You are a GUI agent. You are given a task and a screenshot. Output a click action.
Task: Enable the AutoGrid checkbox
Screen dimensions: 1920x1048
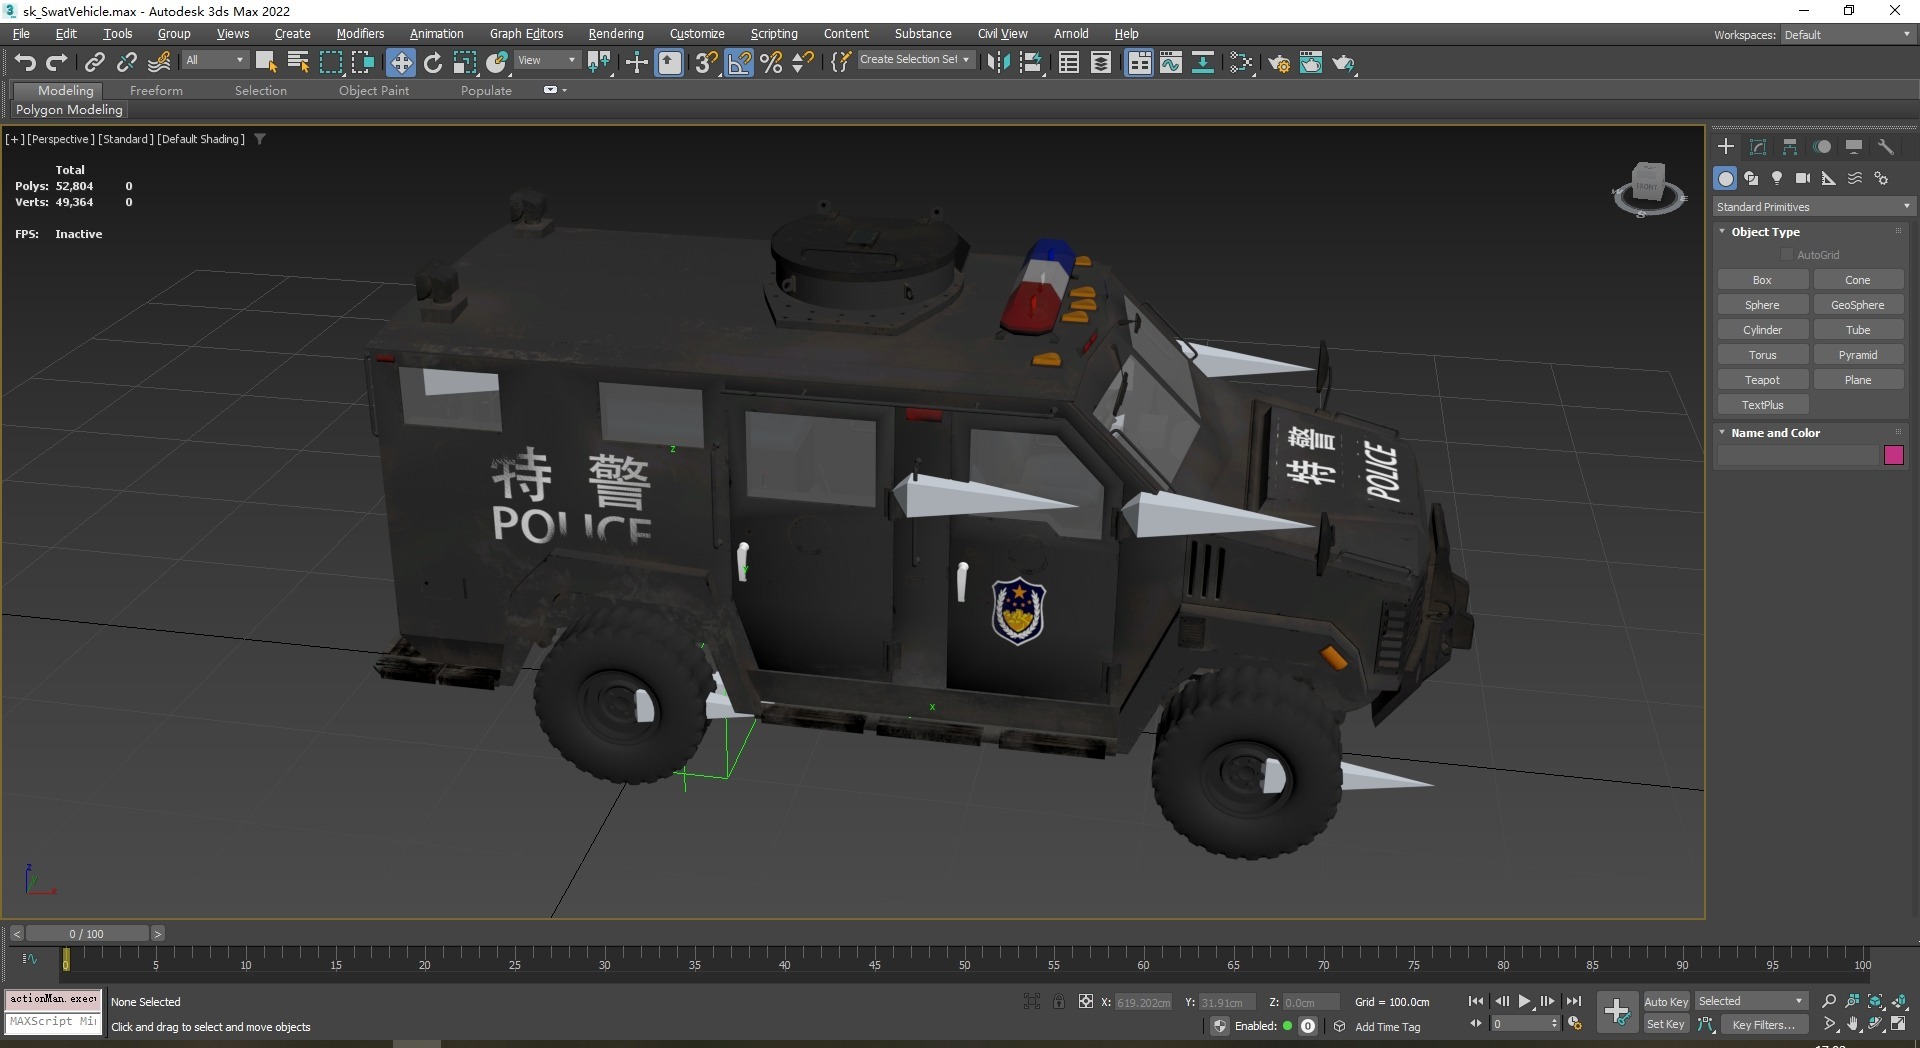pos(1787,255)
